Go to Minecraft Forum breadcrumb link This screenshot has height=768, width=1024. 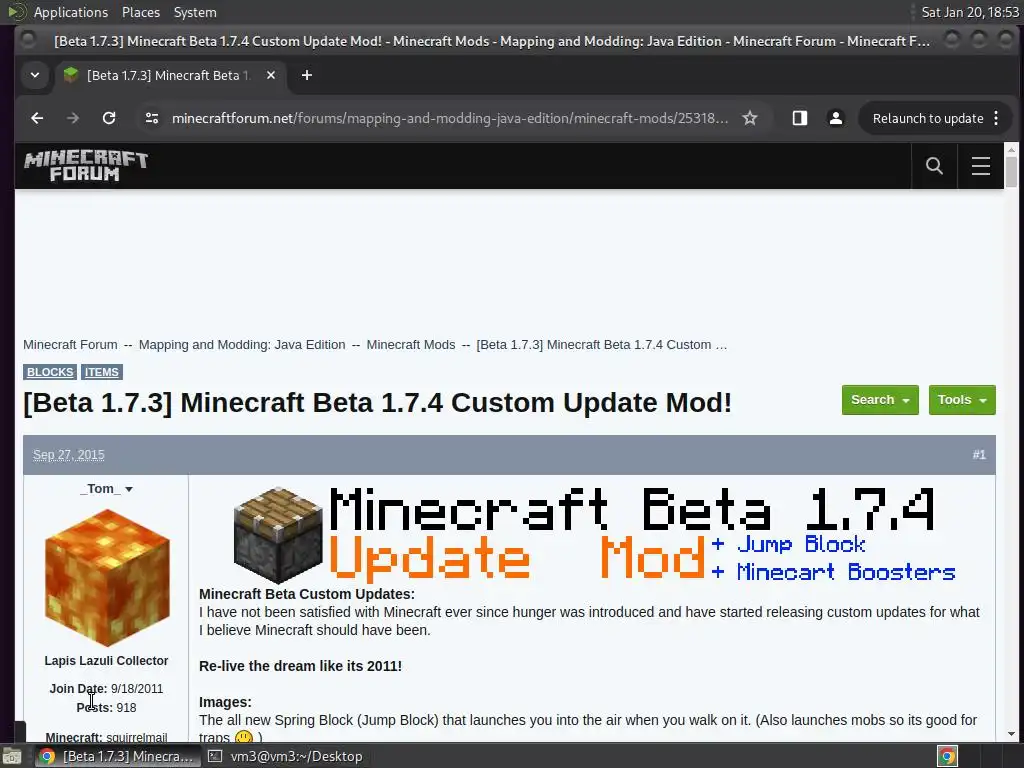click(71, 345)
